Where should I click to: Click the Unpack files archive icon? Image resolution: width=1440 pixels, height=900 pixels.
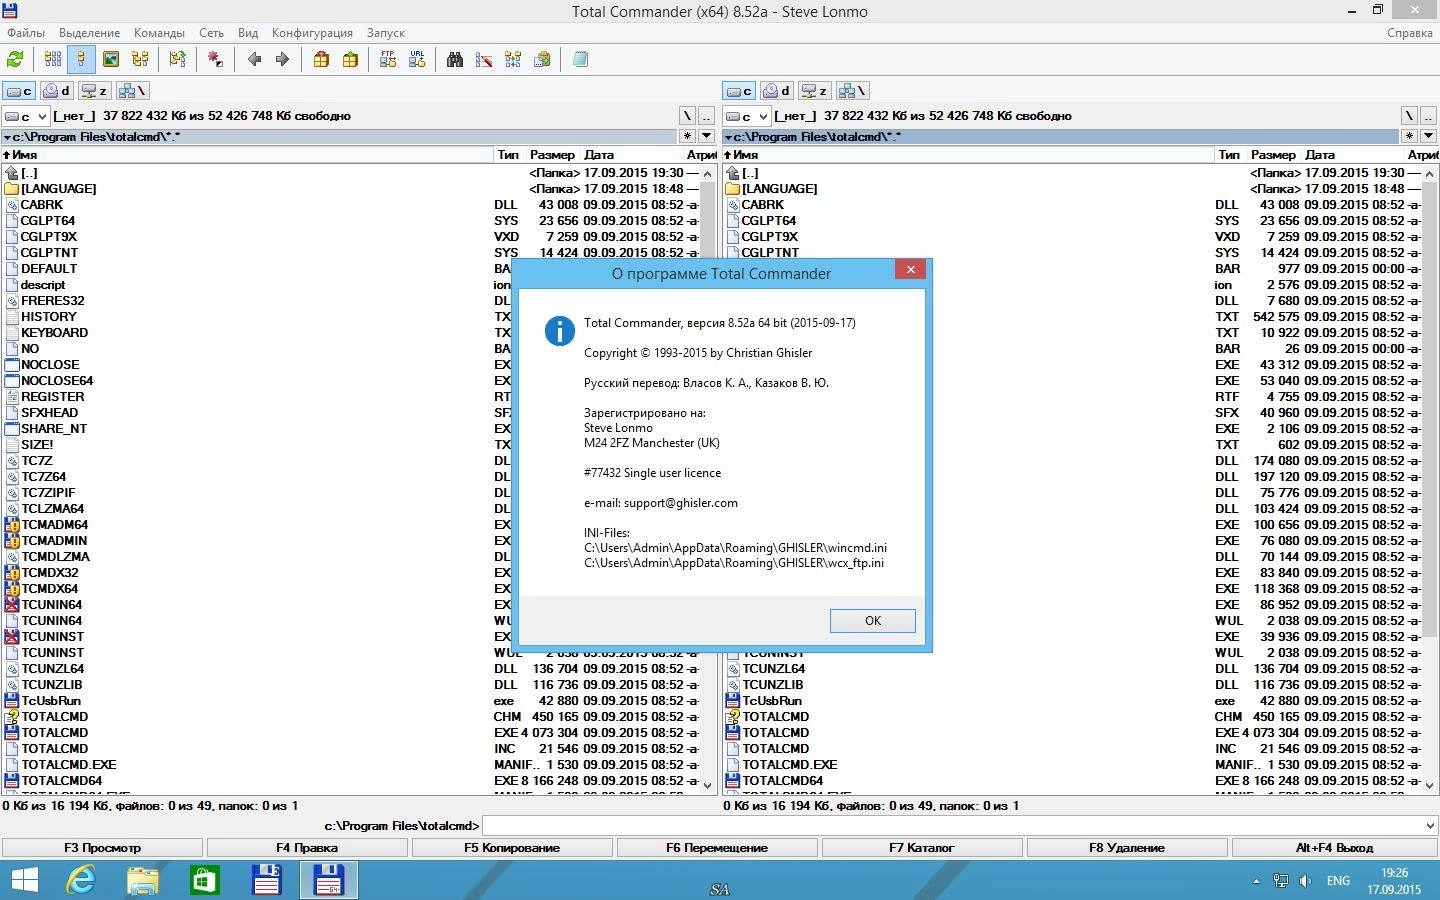[350, 60]
